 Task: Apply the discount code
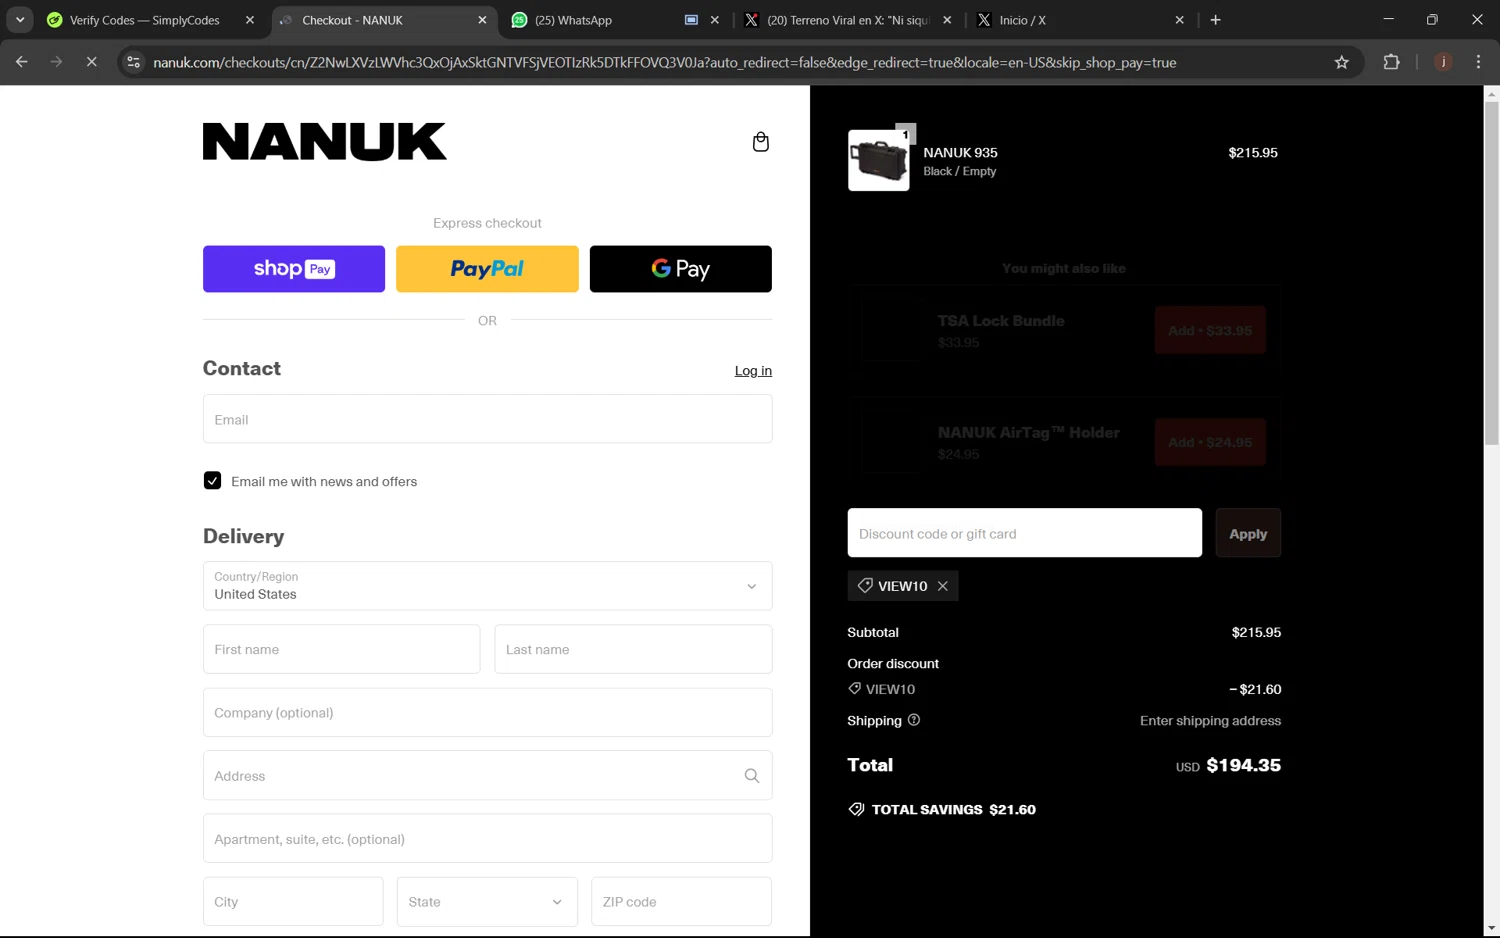click(1248, 533)
